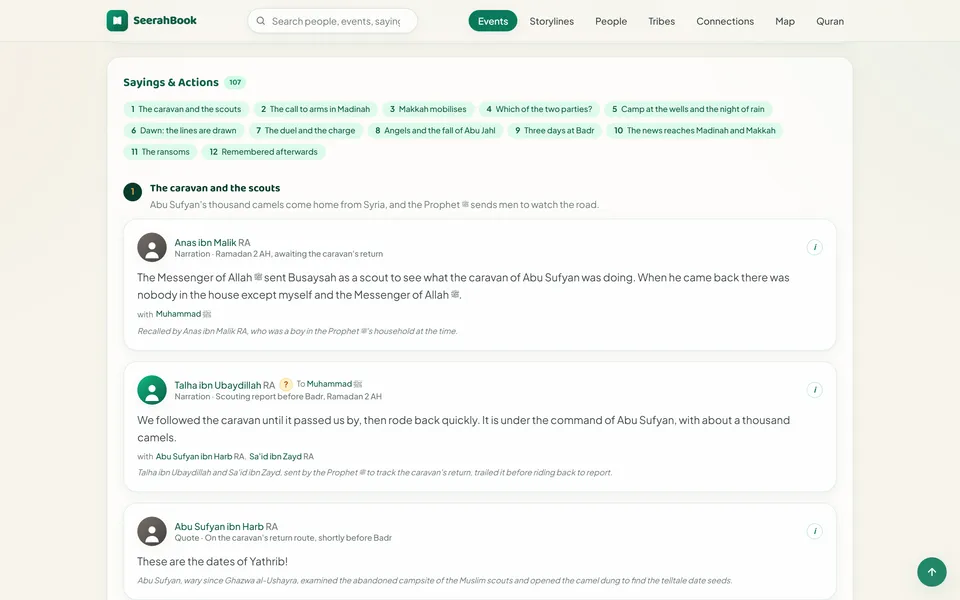Jump to chapter 5 Camp at the wells

[x=688, y=109]
